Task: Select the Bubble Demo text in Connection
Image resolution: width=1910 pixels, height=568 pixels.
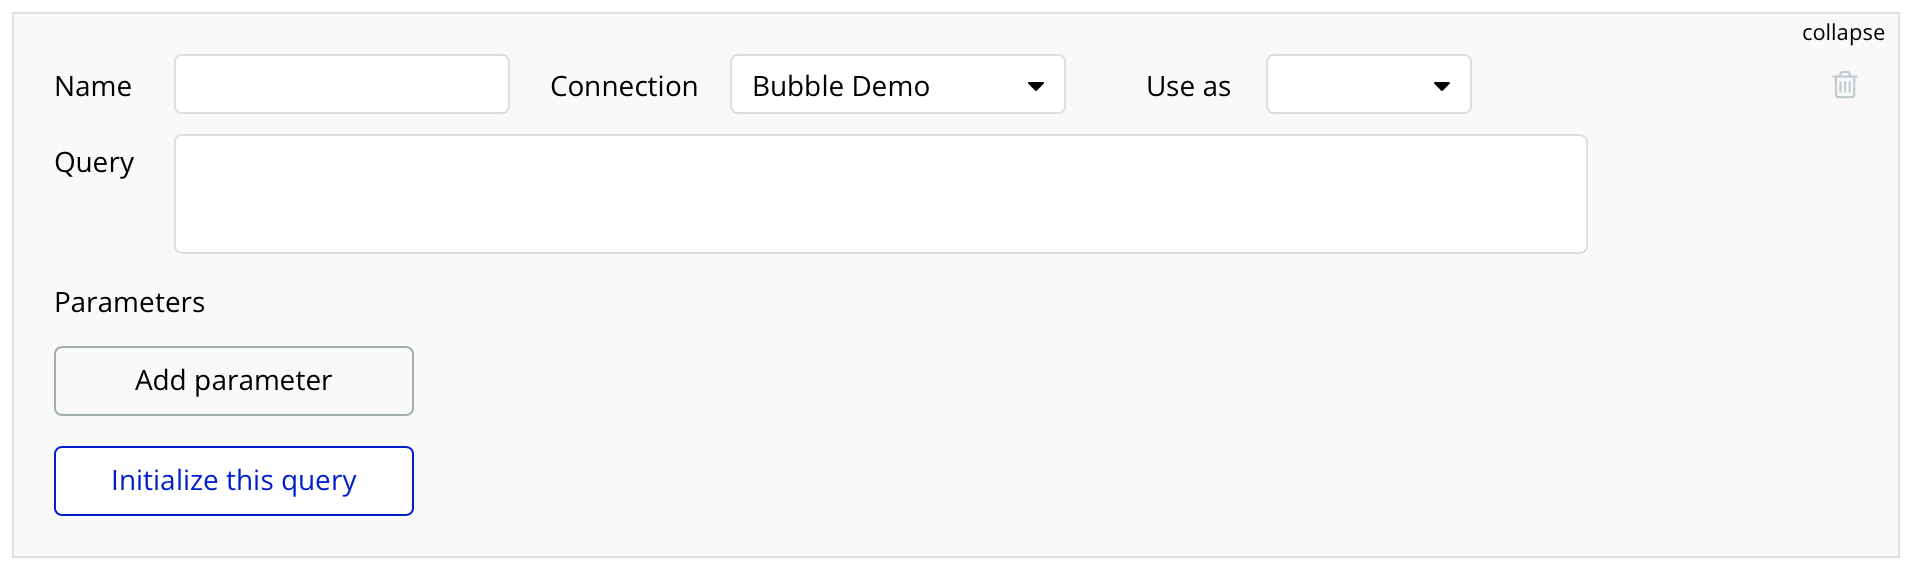Action: pyautogui.click(x=841, y=87)
